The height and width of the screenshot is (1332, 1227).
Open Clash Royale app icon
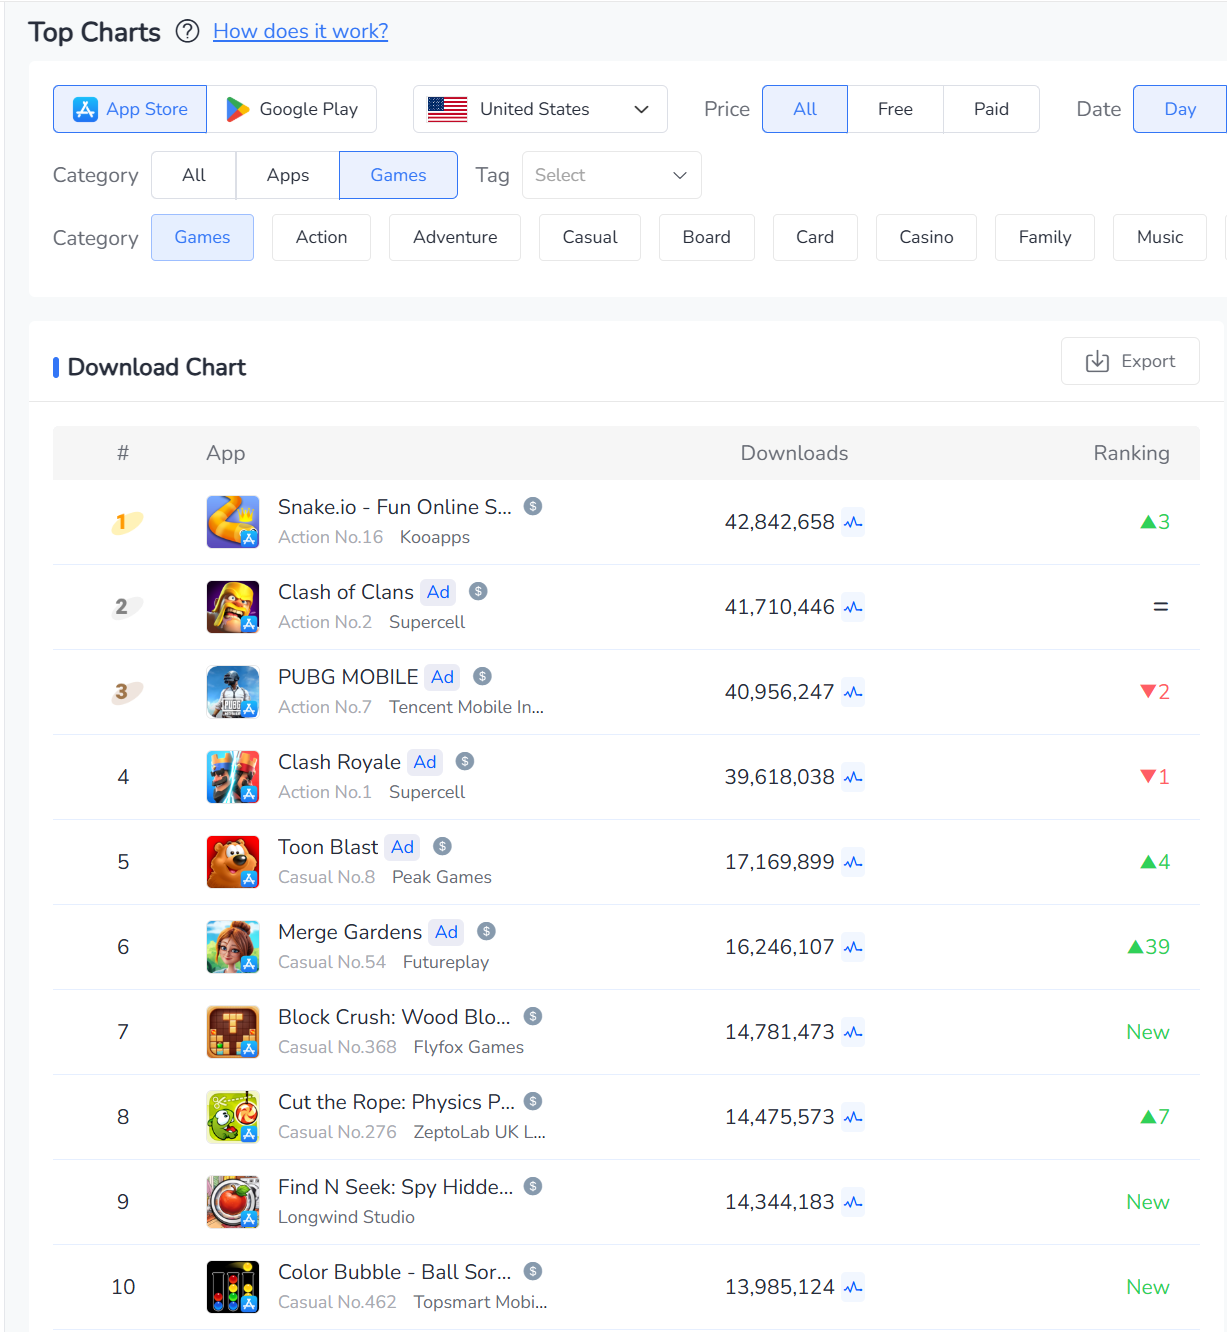(233, 777)
